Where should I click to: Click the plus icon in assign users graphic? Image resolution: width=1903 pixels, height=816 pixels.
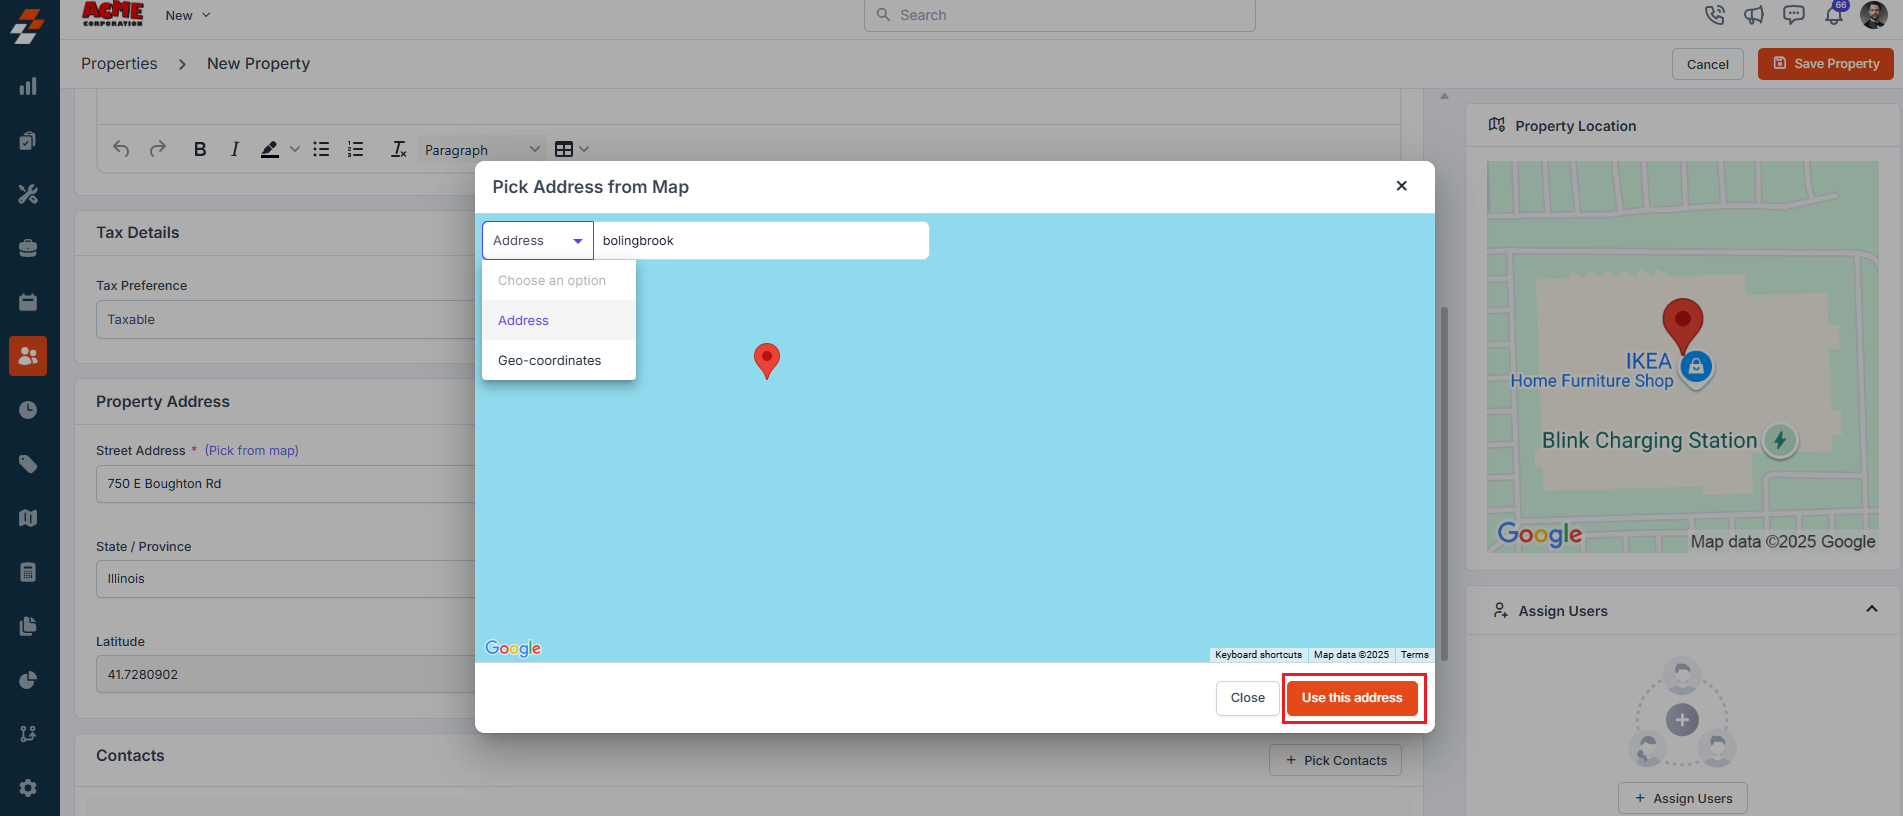tap(1682, 719)
